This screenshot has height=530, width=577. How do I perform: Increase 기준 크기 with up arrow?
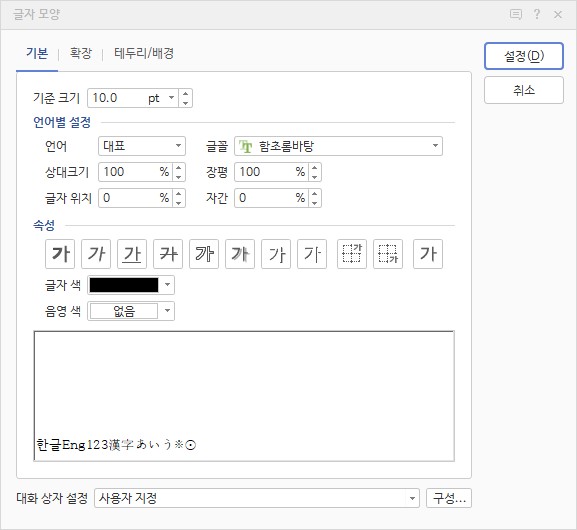click(x=185, y=93)
